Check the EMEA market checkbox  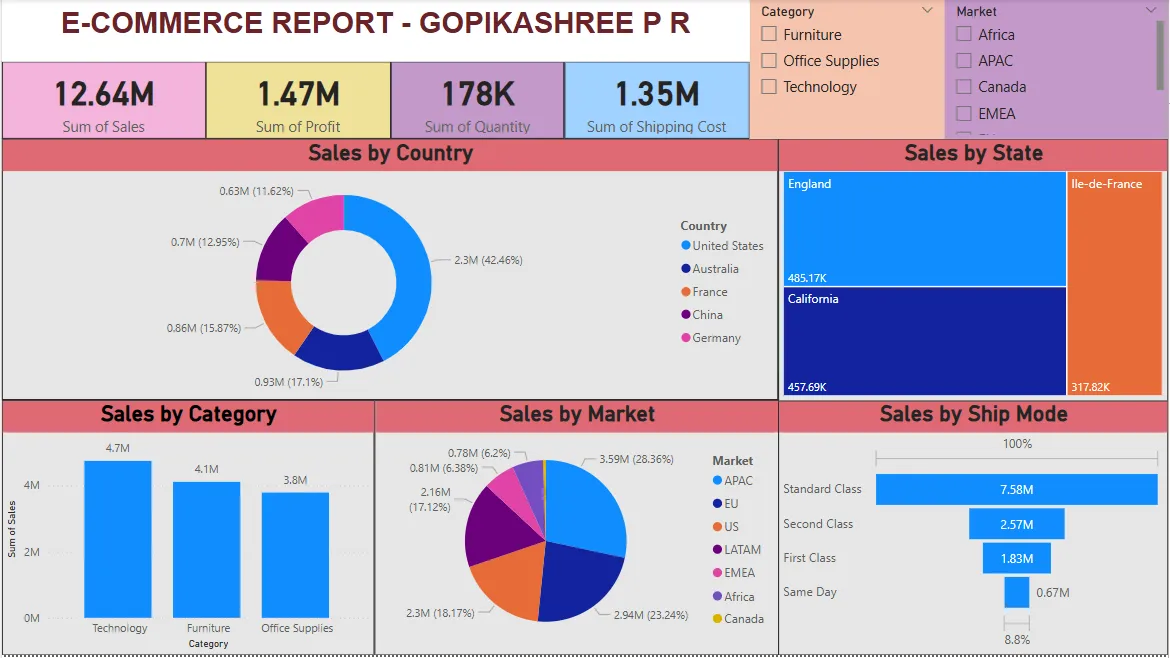pyautogui.click(x=964, y=113)
